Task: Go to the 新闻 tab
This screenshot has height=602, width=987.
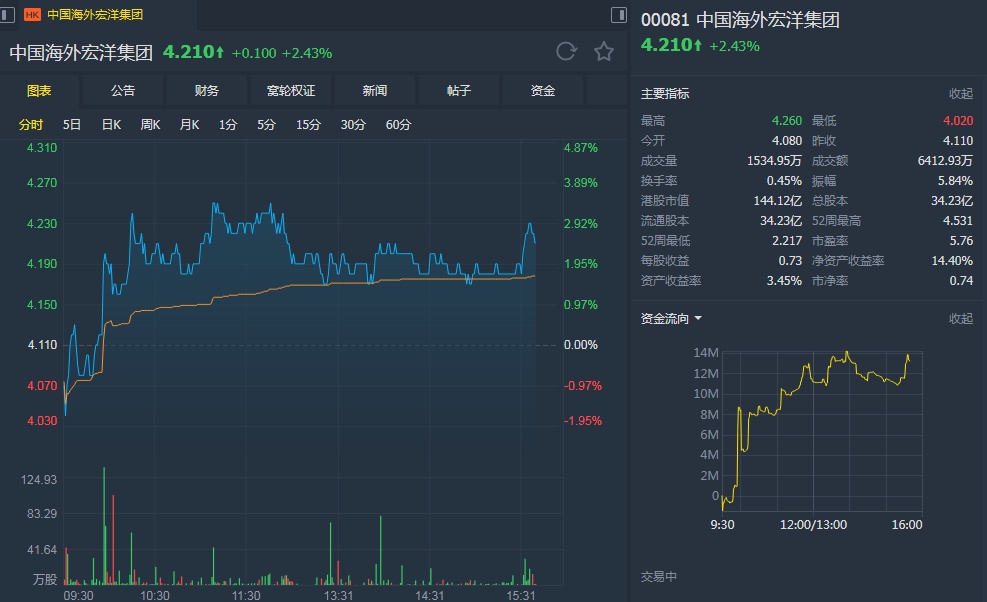Action: (375, 91)
